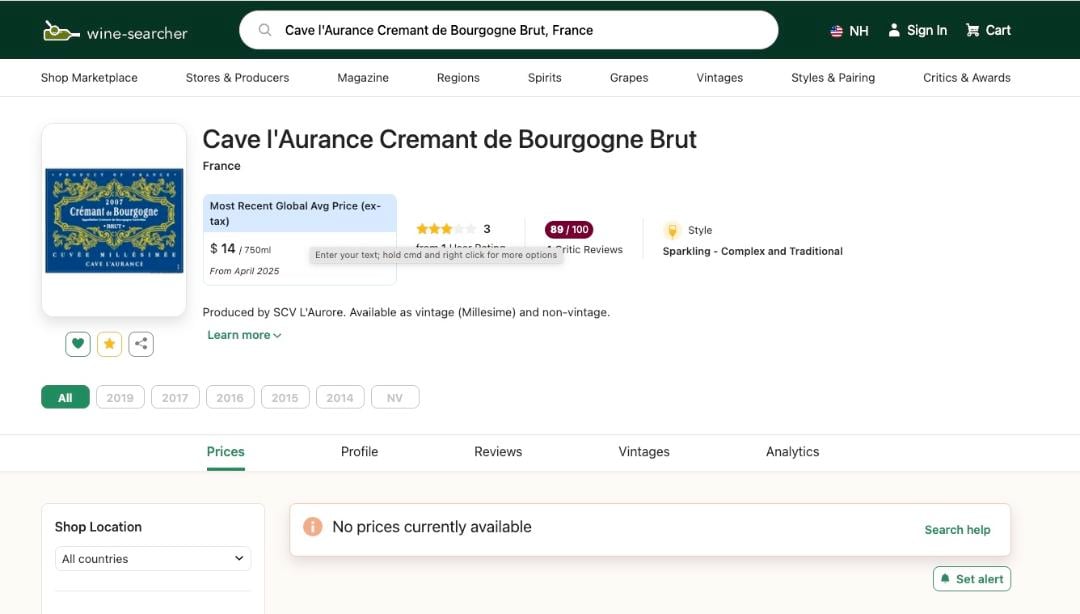The width and height of the screenshot is (1080, 614).
Task: Switch to the Profile tab
Action: point(360,452)
